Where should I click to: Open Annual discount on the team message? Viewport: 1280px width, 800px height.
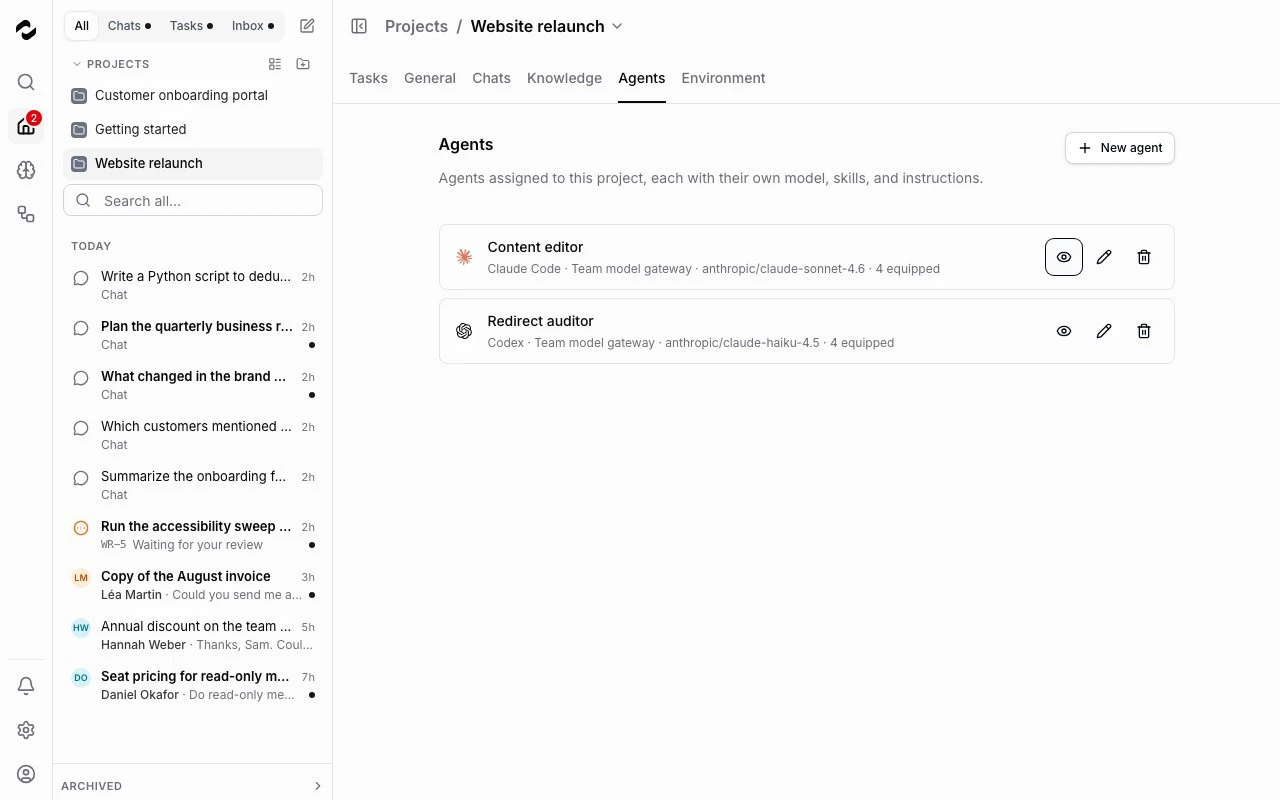tap(193, 635)
